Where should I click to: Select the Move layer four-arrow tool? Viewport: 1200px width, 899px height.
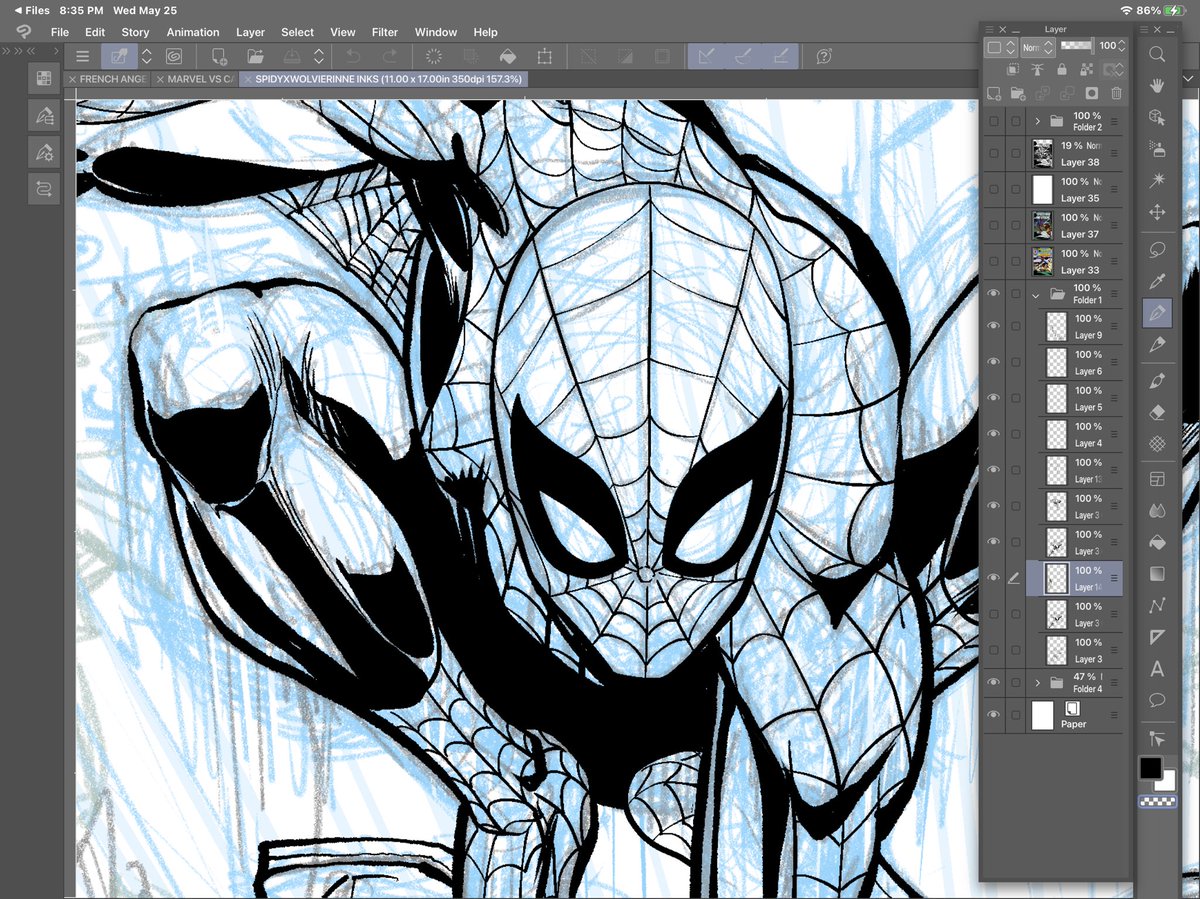pyautogui.click(x=1157, y=212)
